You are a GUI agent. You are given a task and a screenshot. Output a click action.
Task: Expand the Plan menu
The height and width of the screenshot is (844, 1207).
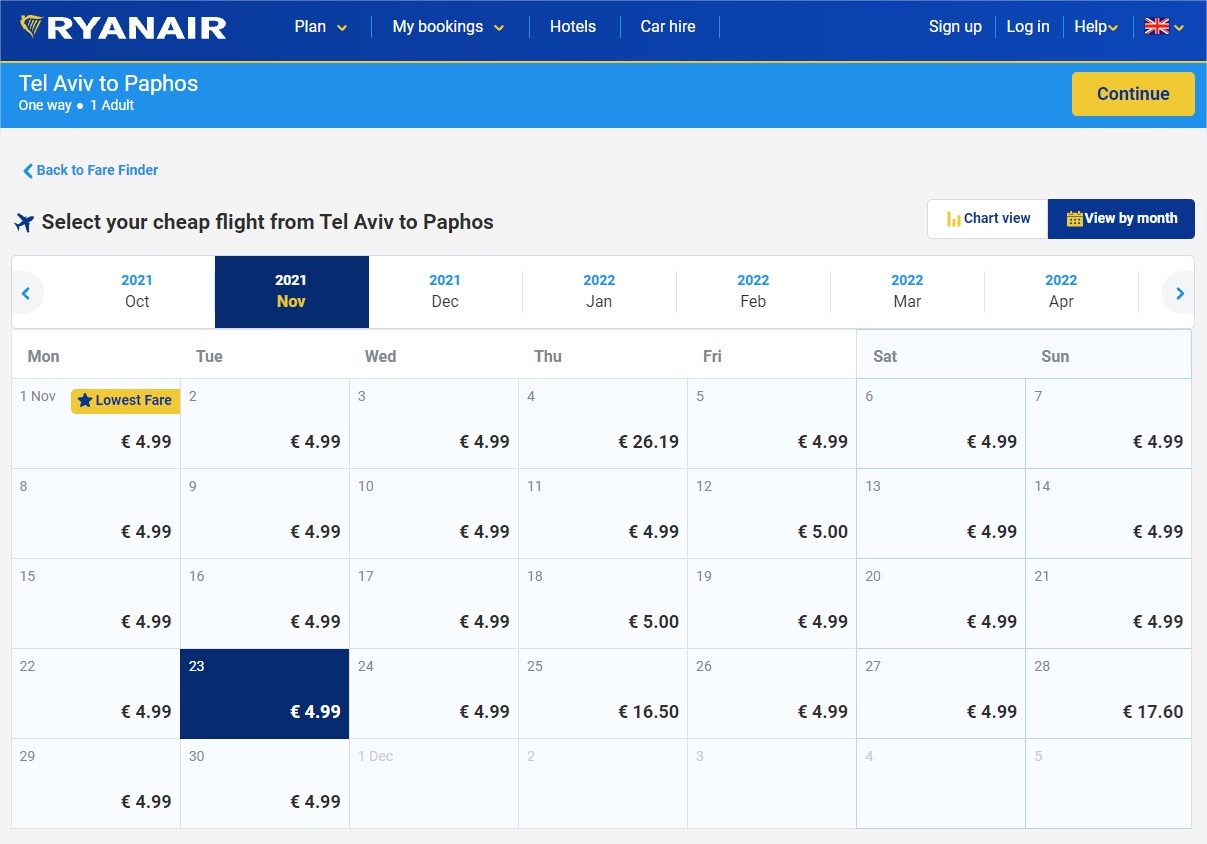tap(321, 27)
